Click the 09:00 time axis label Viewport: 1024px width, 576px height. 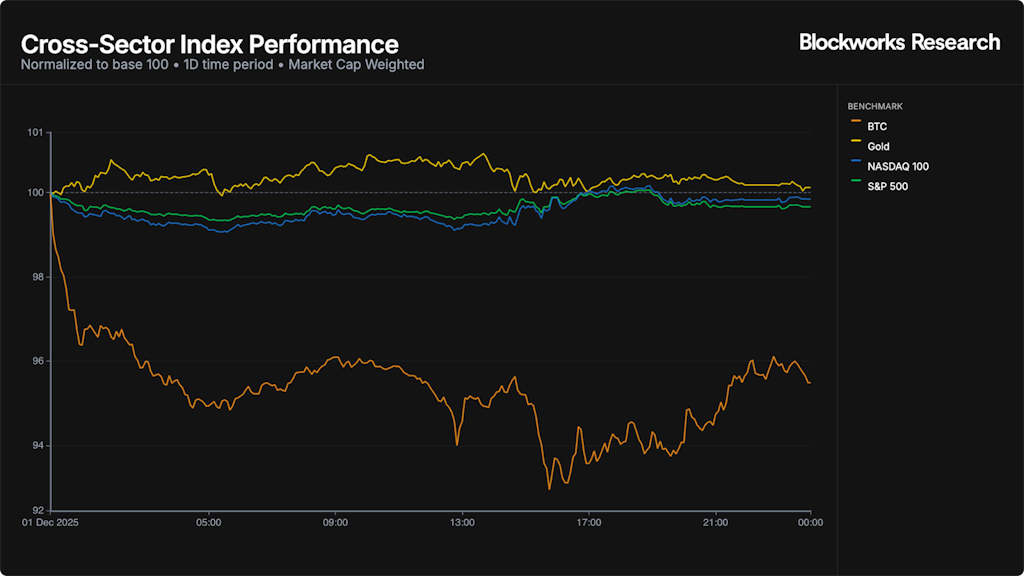point(335,522)
